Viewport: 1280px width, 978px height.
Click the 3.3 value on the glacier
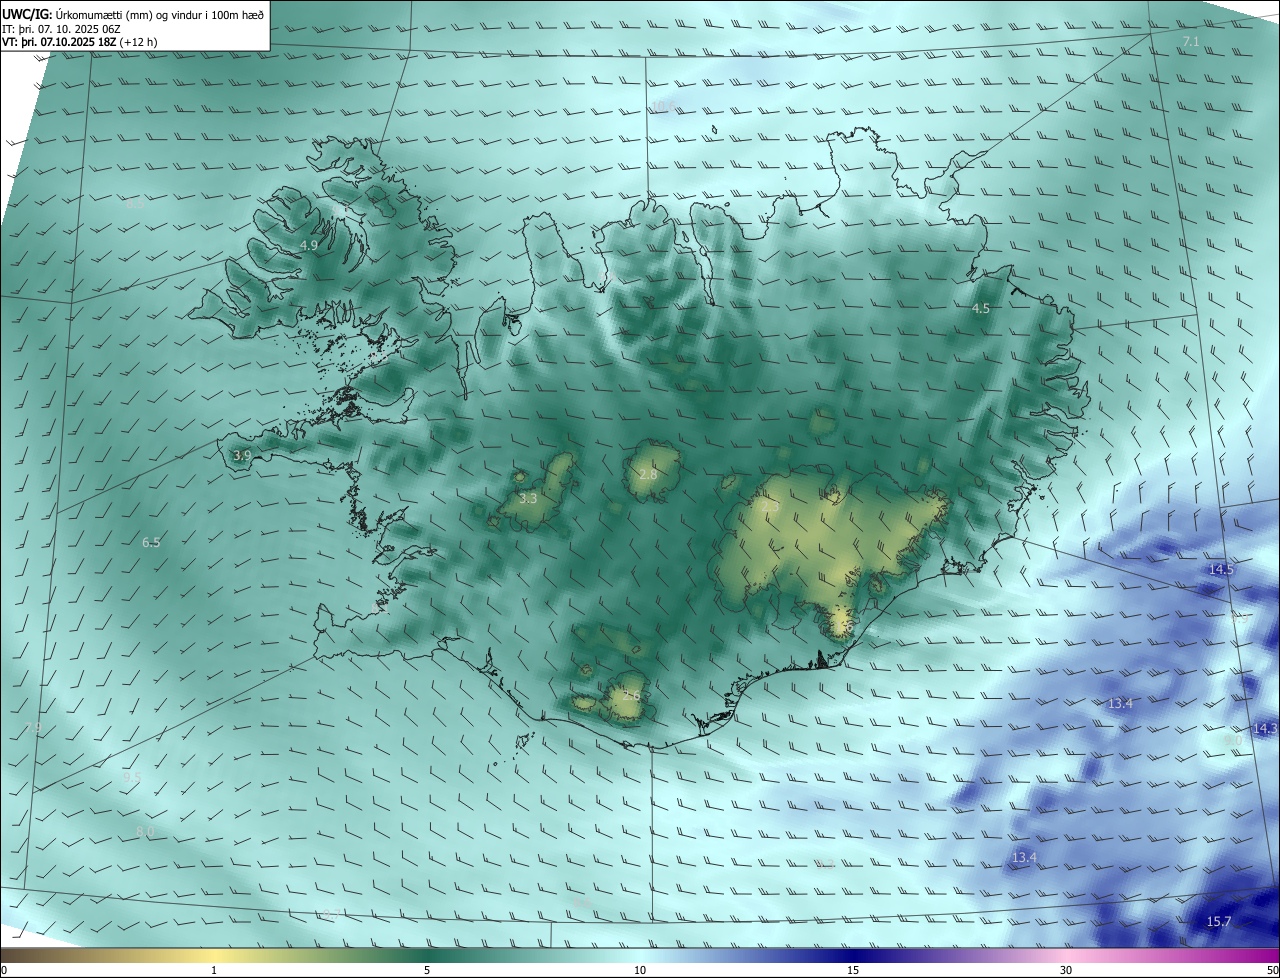coord(528,498)
